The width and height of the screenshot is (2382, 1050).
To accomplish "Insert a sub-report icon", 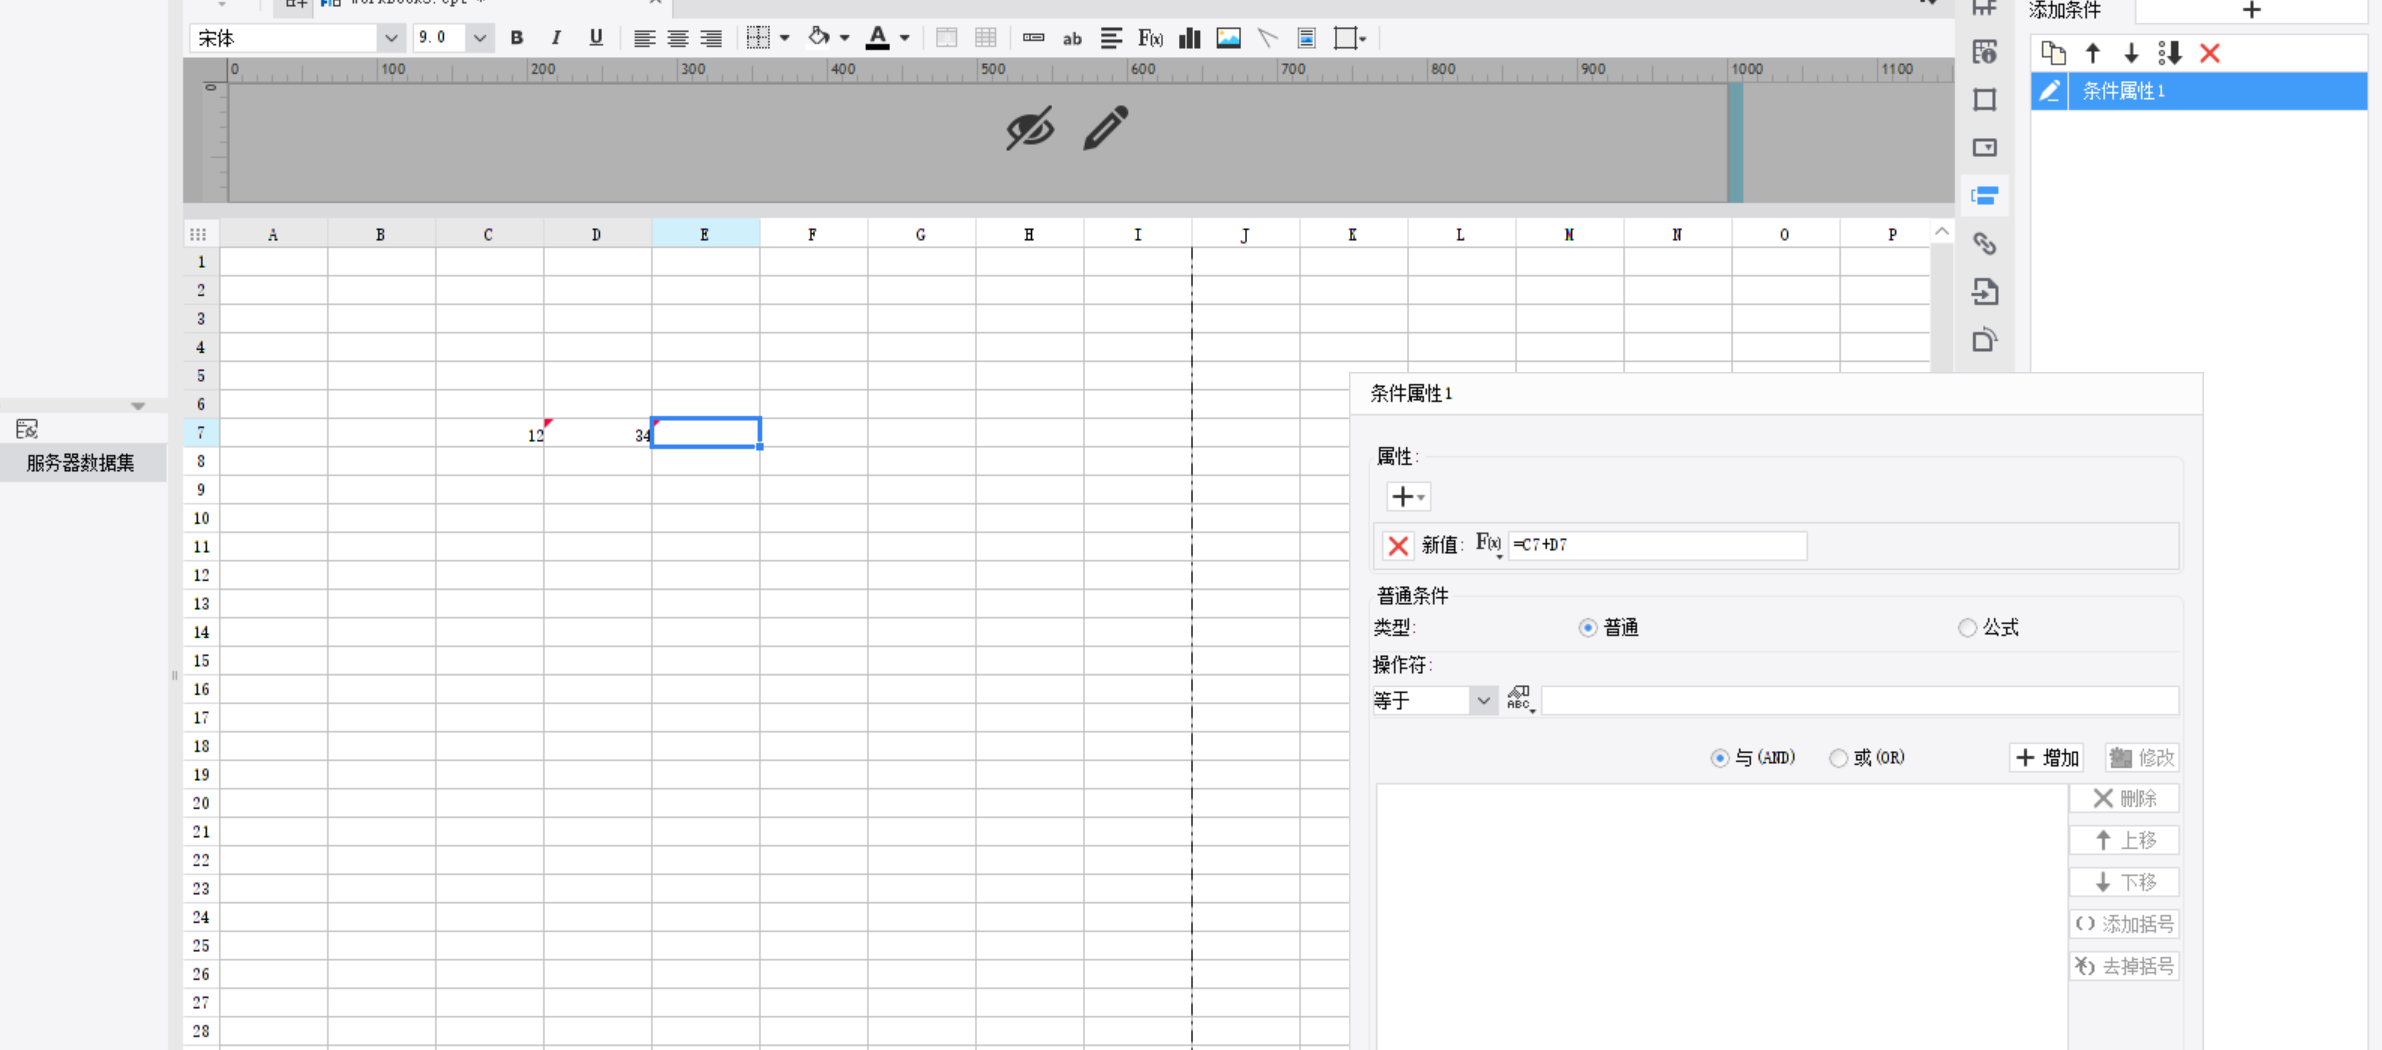I will (x=1306, y=38).
